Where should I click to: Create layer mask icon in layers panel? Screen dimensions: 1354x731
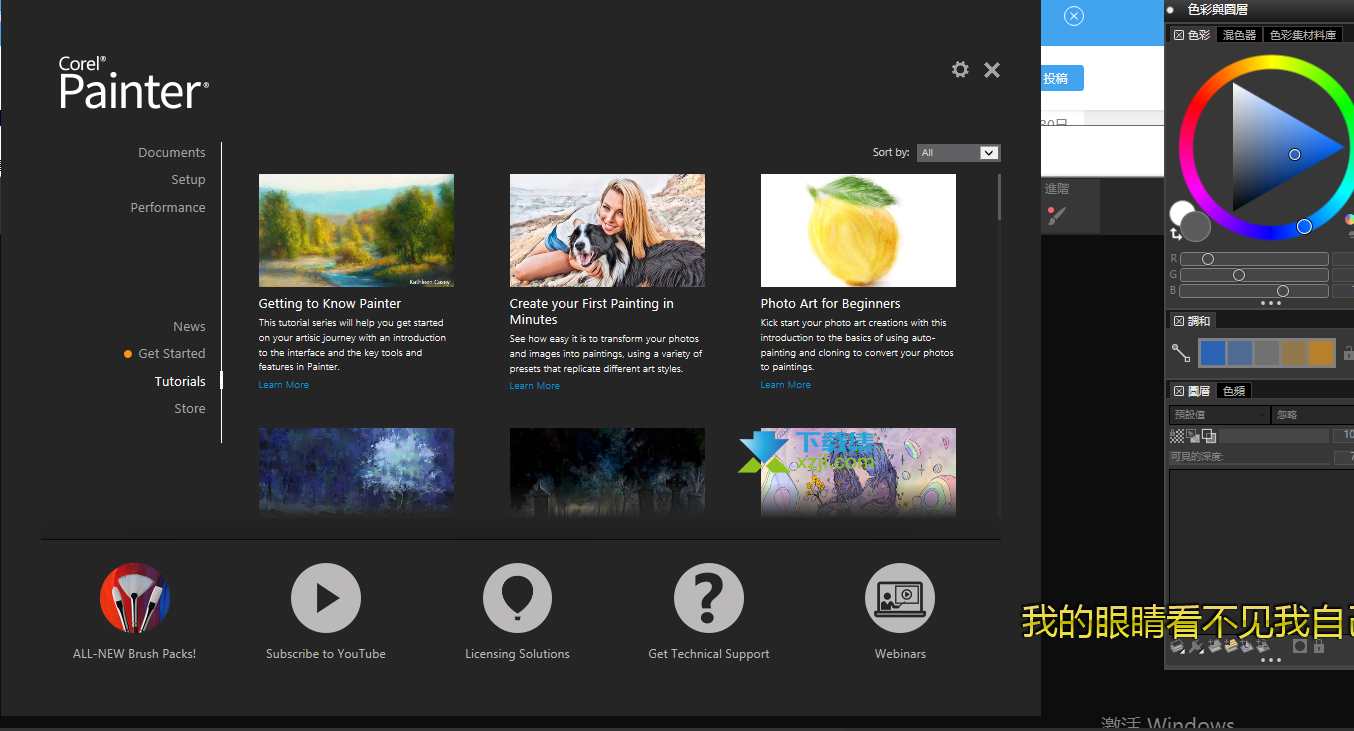[x=1300, y=646]
